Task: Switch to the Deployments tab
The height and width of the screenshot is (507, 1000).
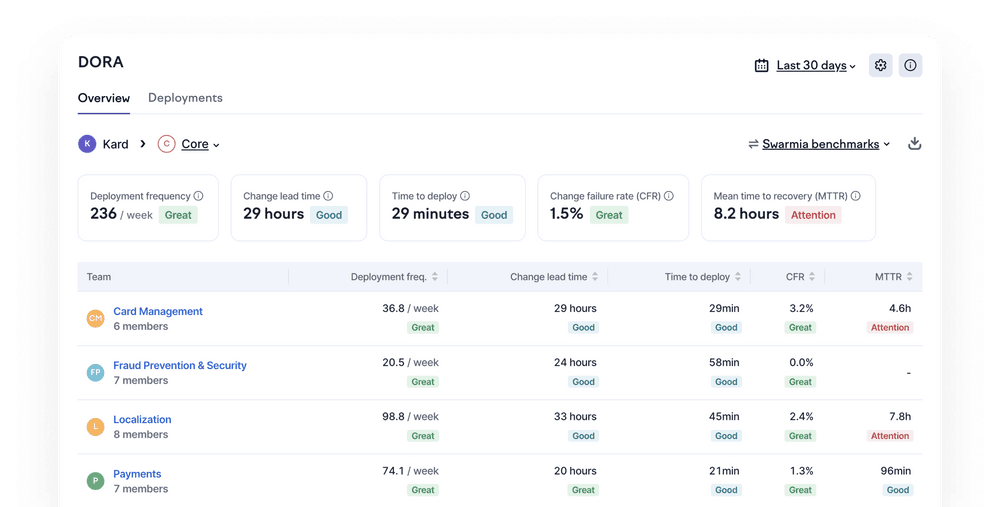Action: tap(185, 98)
